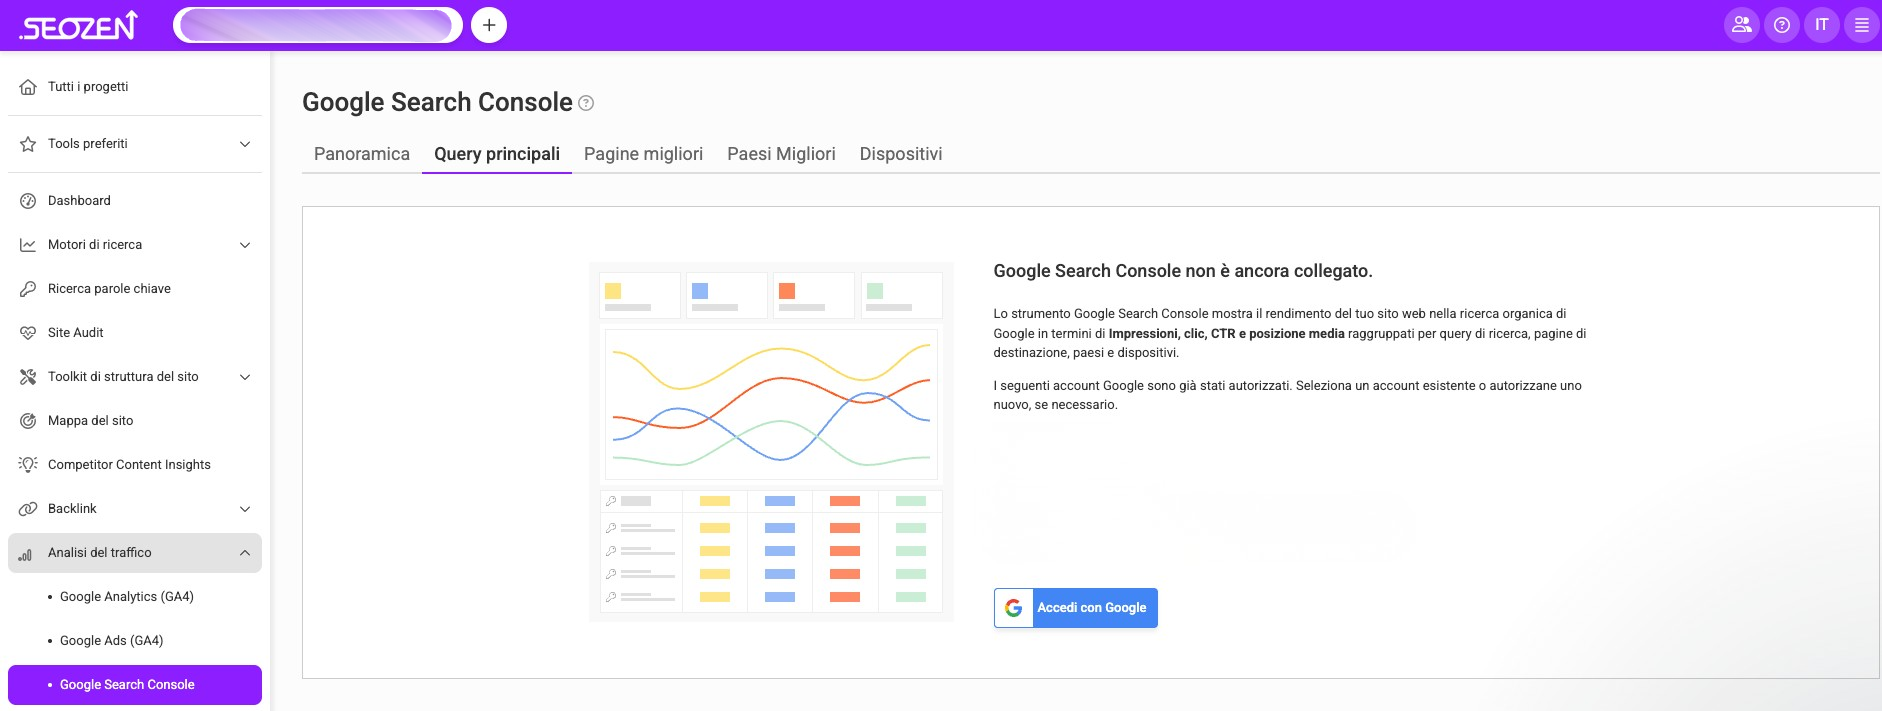Viewport: 1882px width, 711px height.
Task: Select the Query principali tab
Action: pyautogui.click(x=497, y=154)
